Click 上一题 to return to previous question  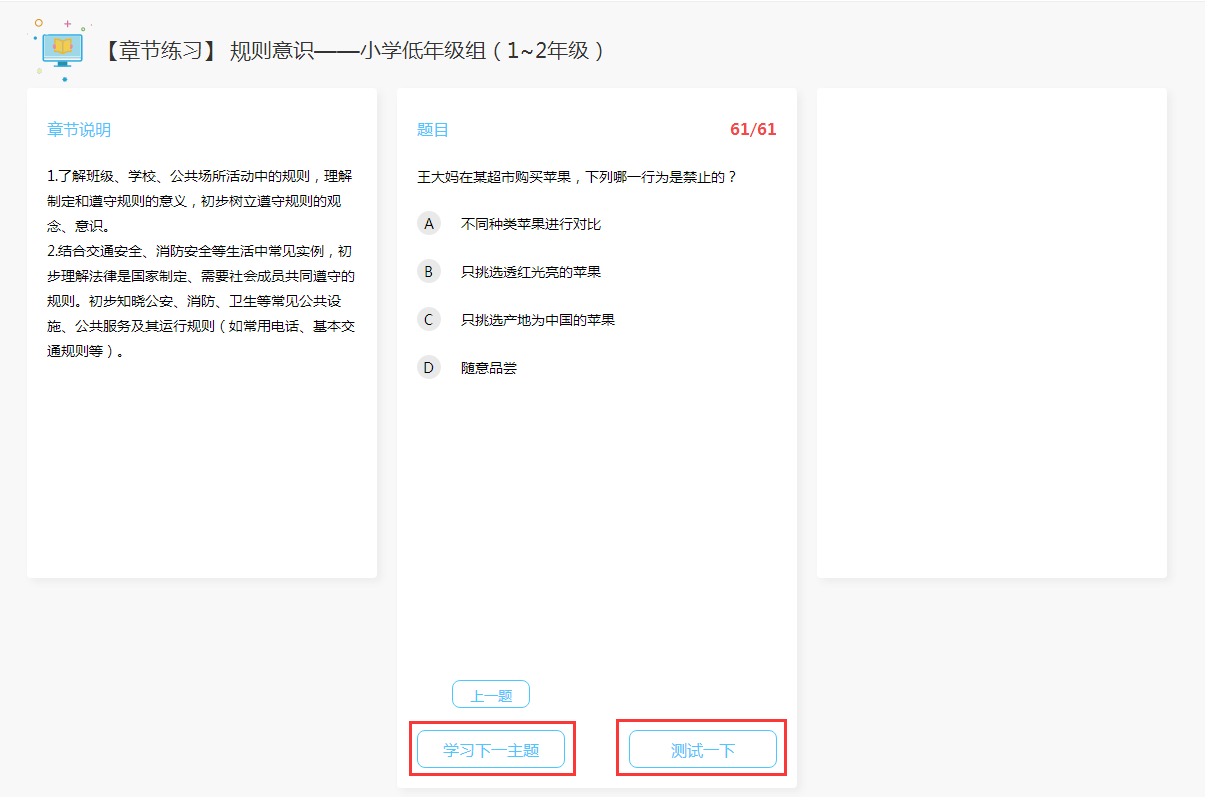[x=489, y=693]
